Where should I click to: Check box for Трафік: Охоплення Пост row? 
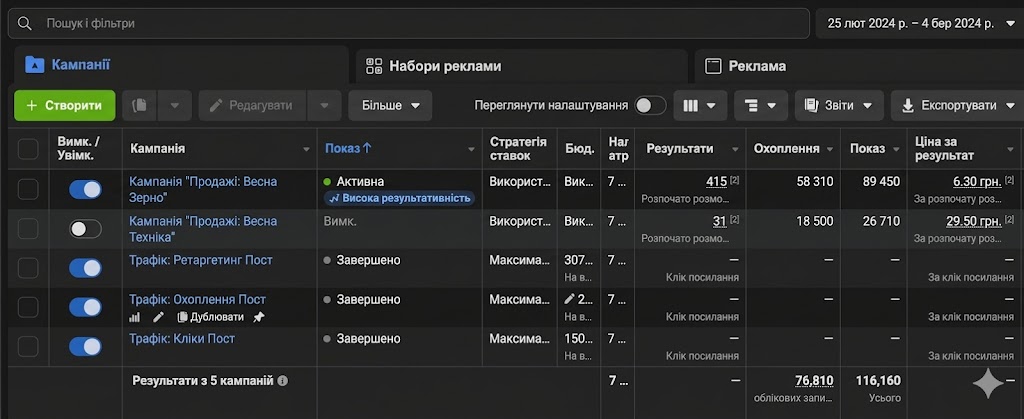tap(28, 307)
